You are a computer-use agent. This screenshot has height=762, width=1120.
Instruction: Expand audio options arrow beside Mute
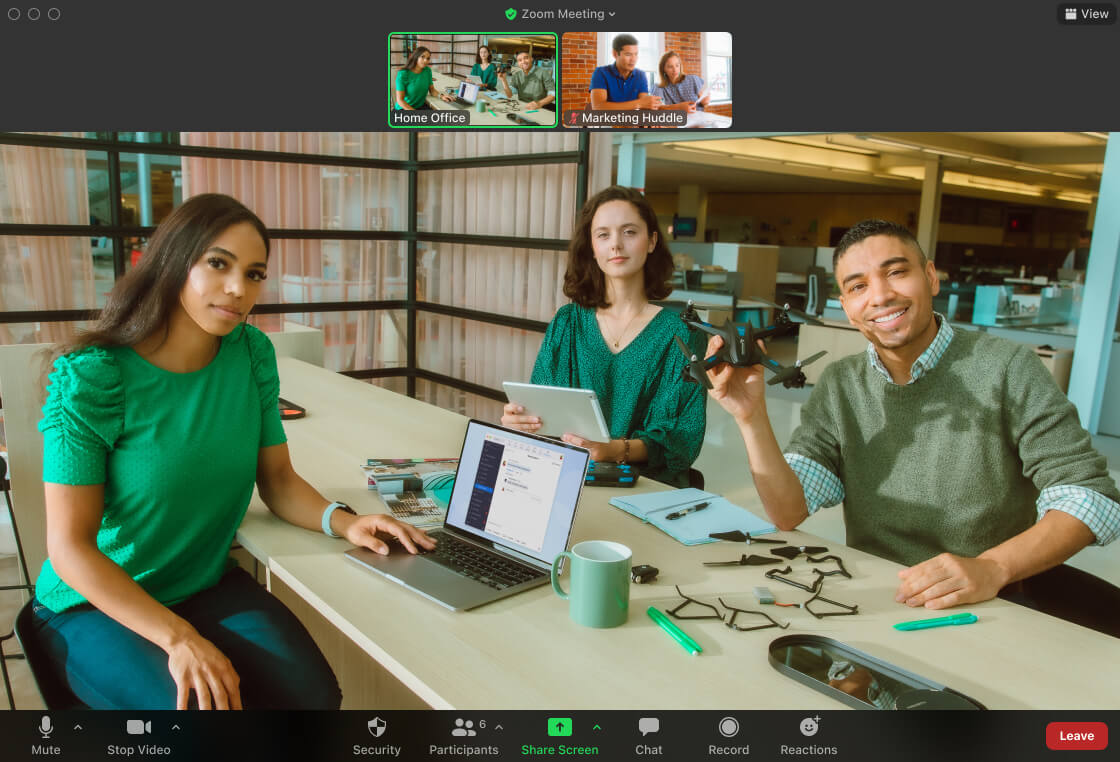78,727
